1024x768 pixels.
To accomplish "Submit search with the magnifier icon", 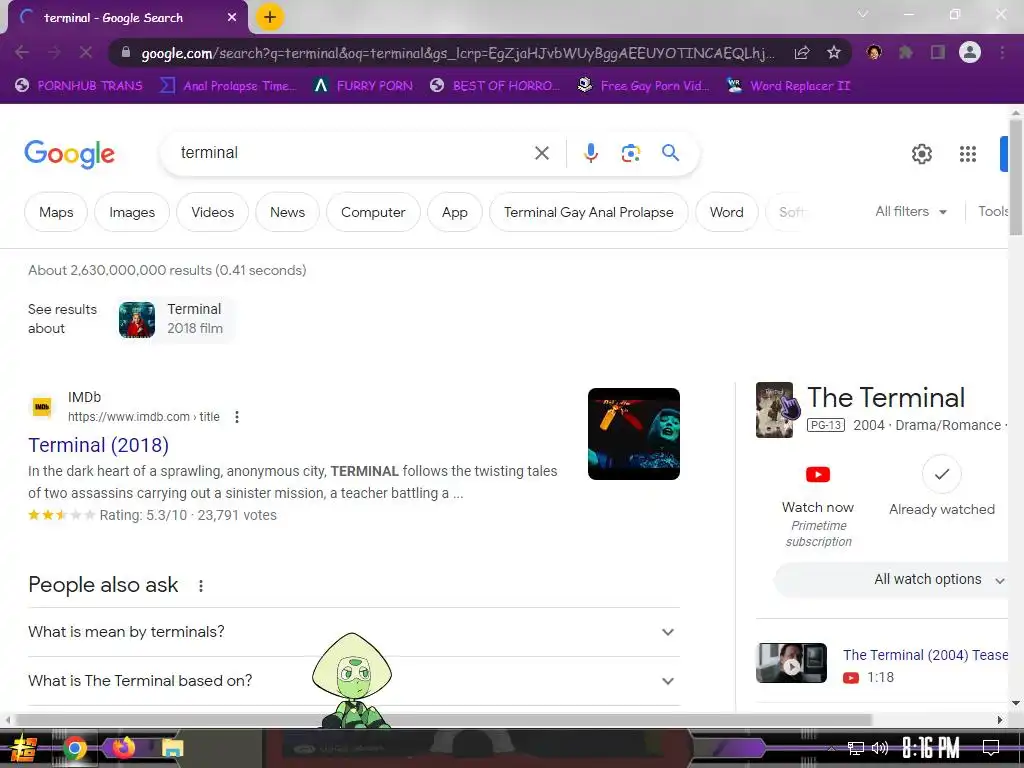I will pos(671,153).
